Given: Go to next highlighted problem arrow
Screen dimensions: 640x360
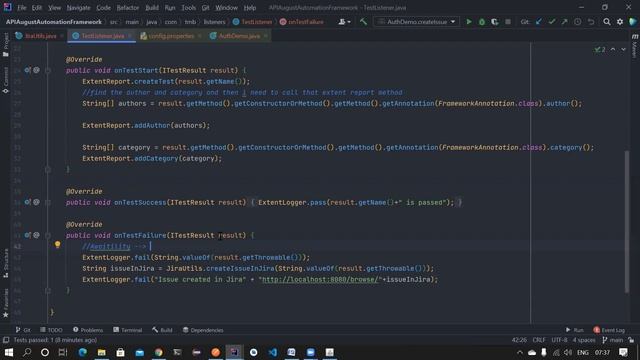Looking at the screenshot, I should point(623,49).
